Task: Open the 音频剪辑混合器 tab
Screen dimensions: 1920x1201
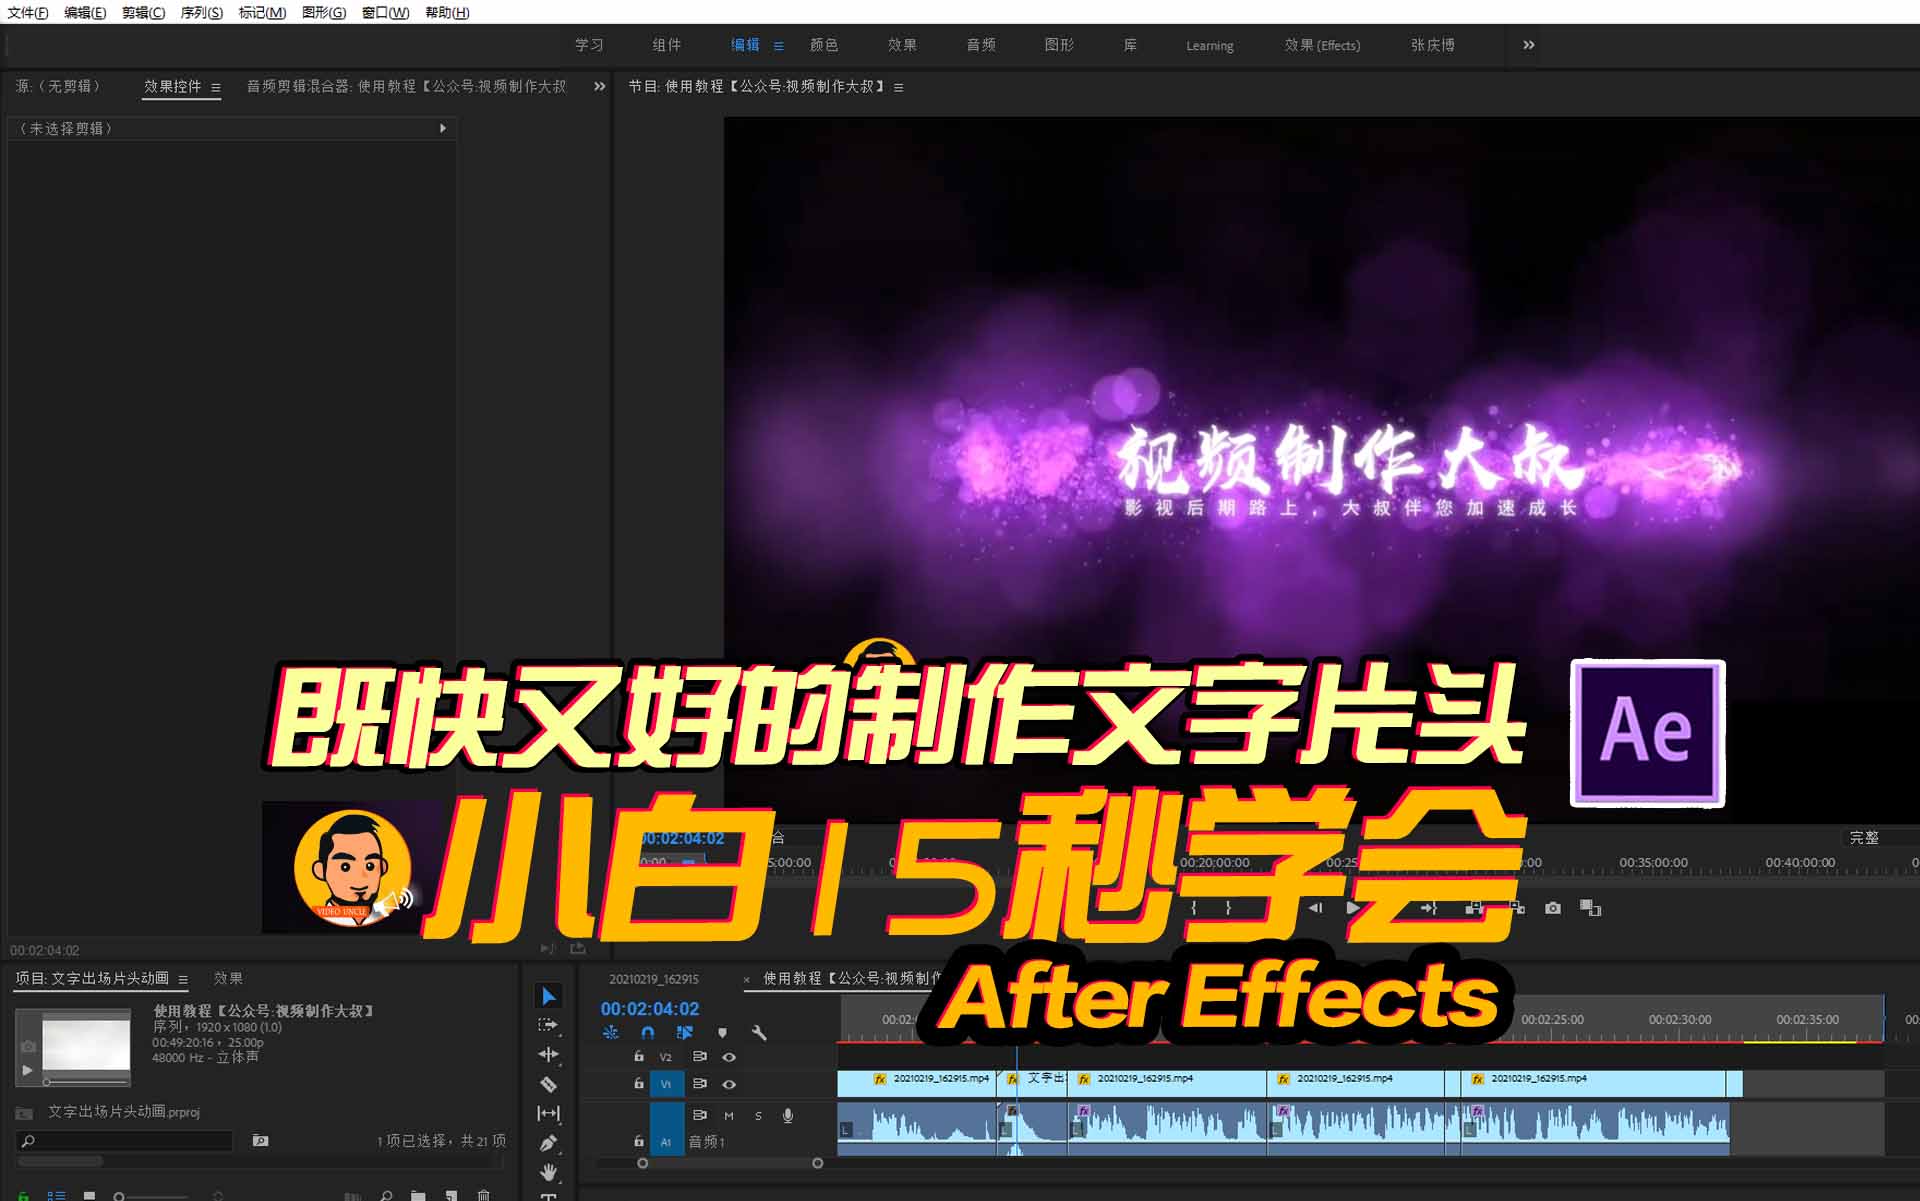Action: tap(406, 86)
